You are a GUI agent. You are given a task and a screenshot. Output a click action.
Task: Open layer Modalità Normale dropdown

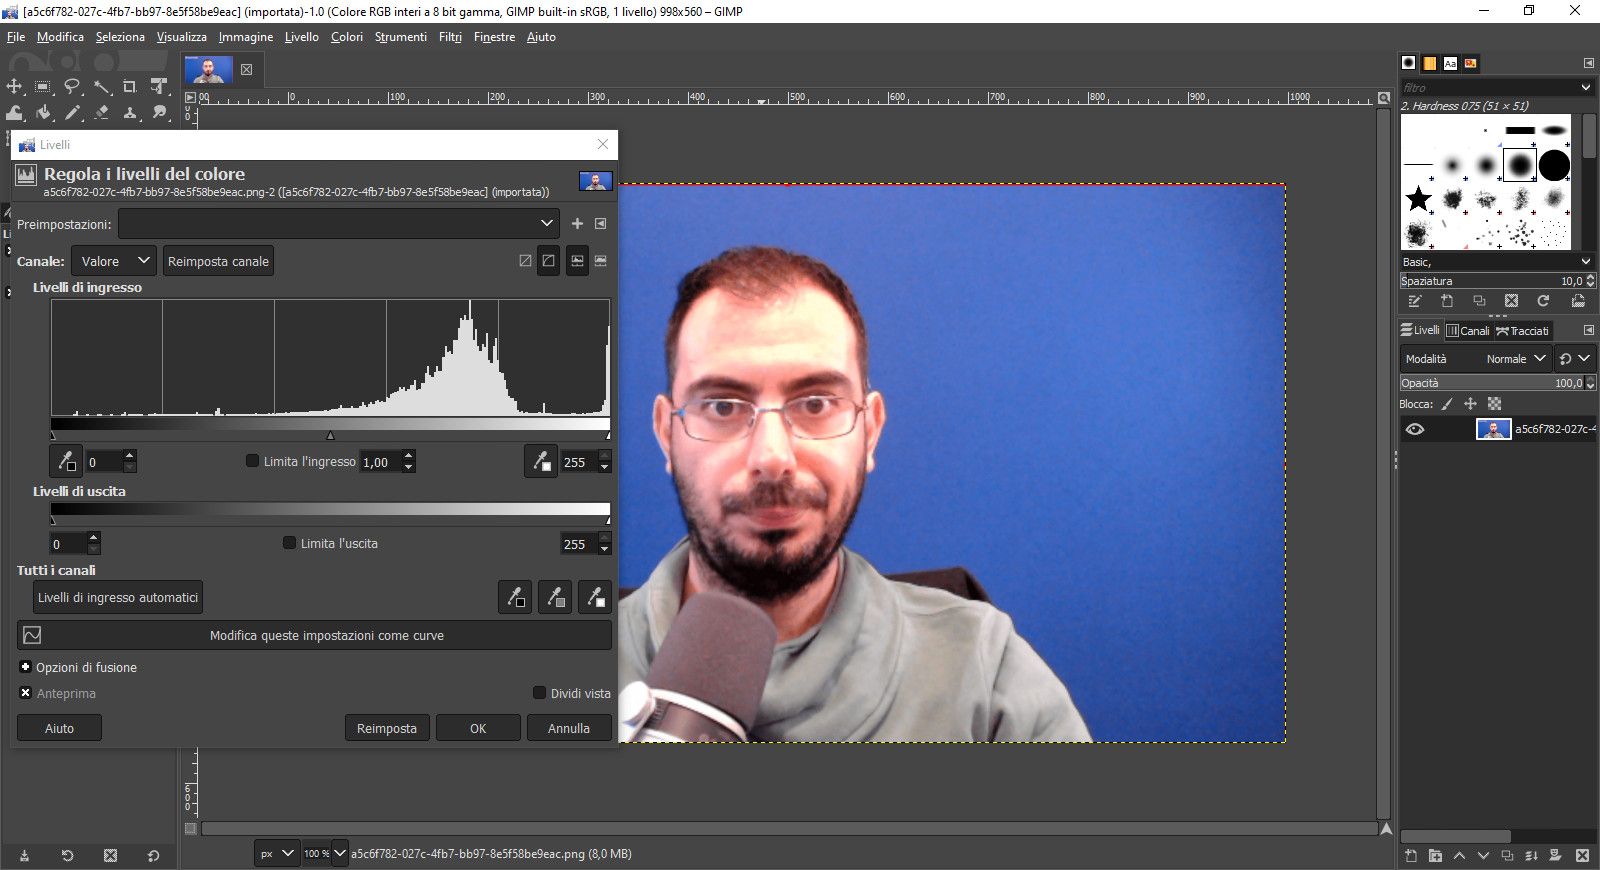[x=1476, y=358]
